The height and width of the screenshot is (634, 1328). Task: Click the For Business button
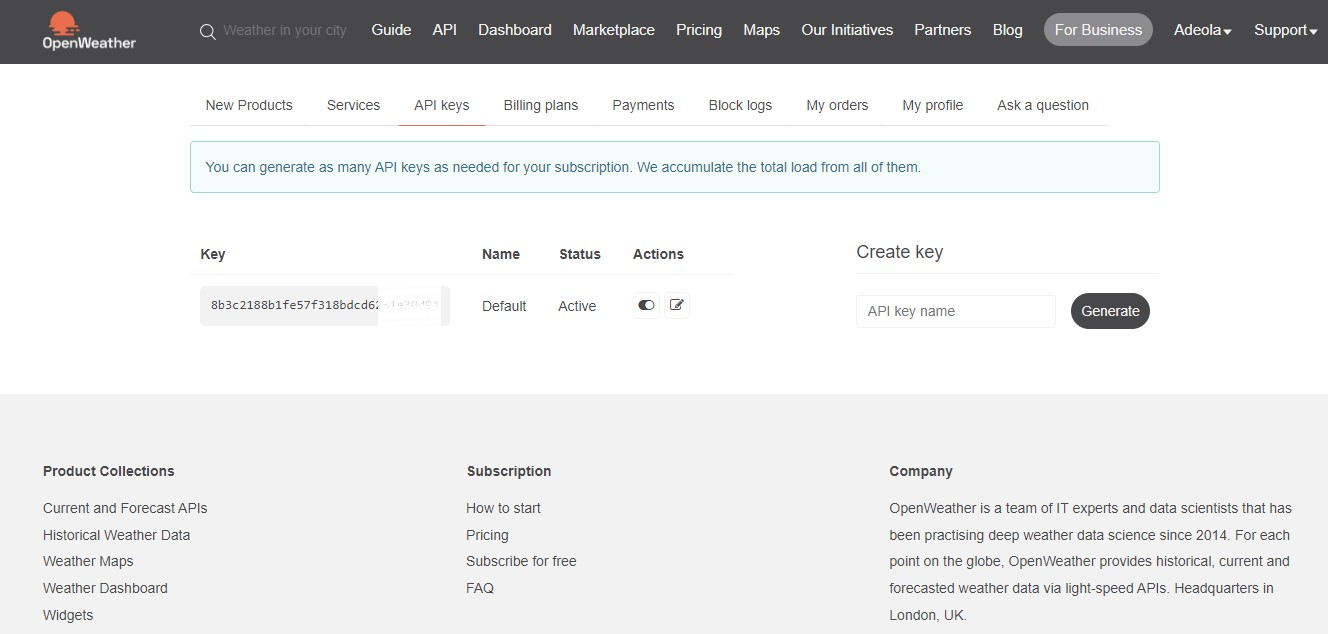[1098, 30]
